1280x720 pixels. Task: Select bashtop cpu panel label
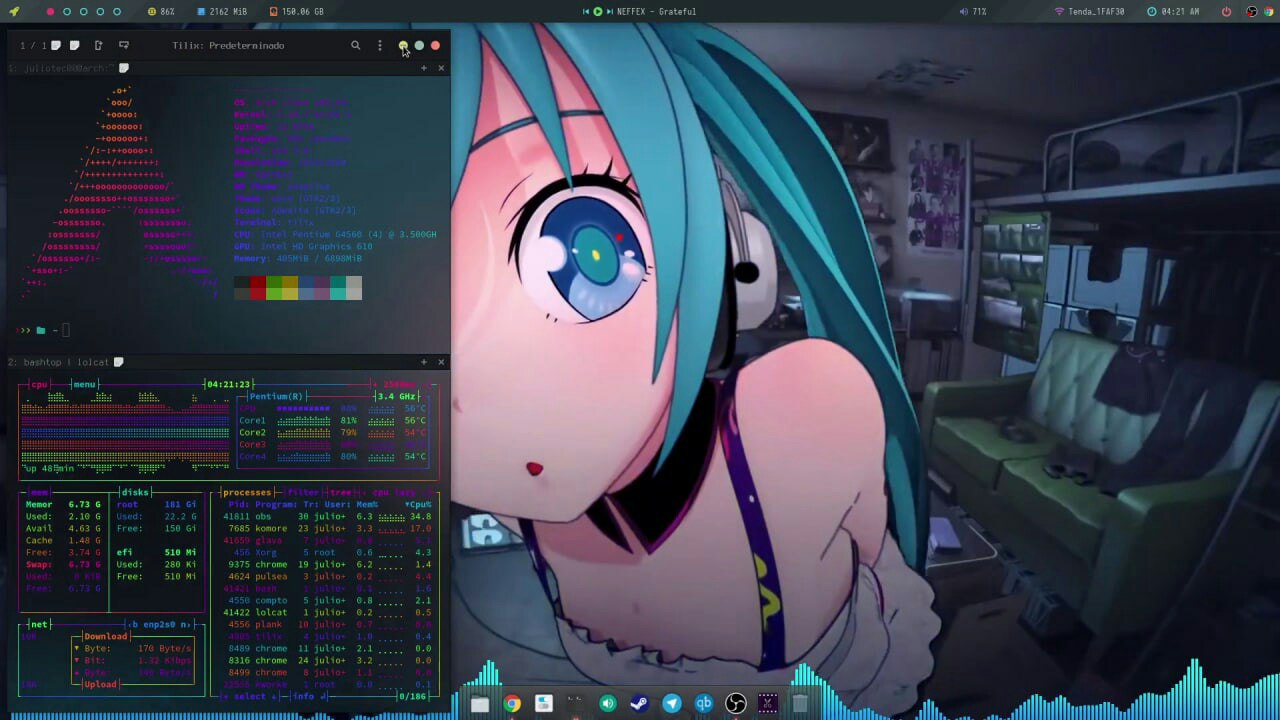(39, 384)
